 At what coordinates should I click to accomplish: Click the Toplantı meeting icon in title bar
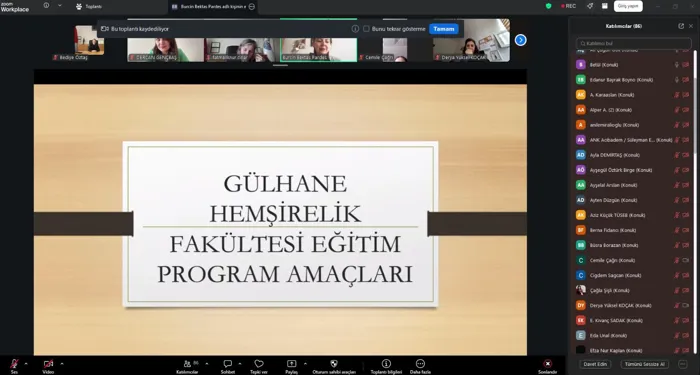pos(79,6)
